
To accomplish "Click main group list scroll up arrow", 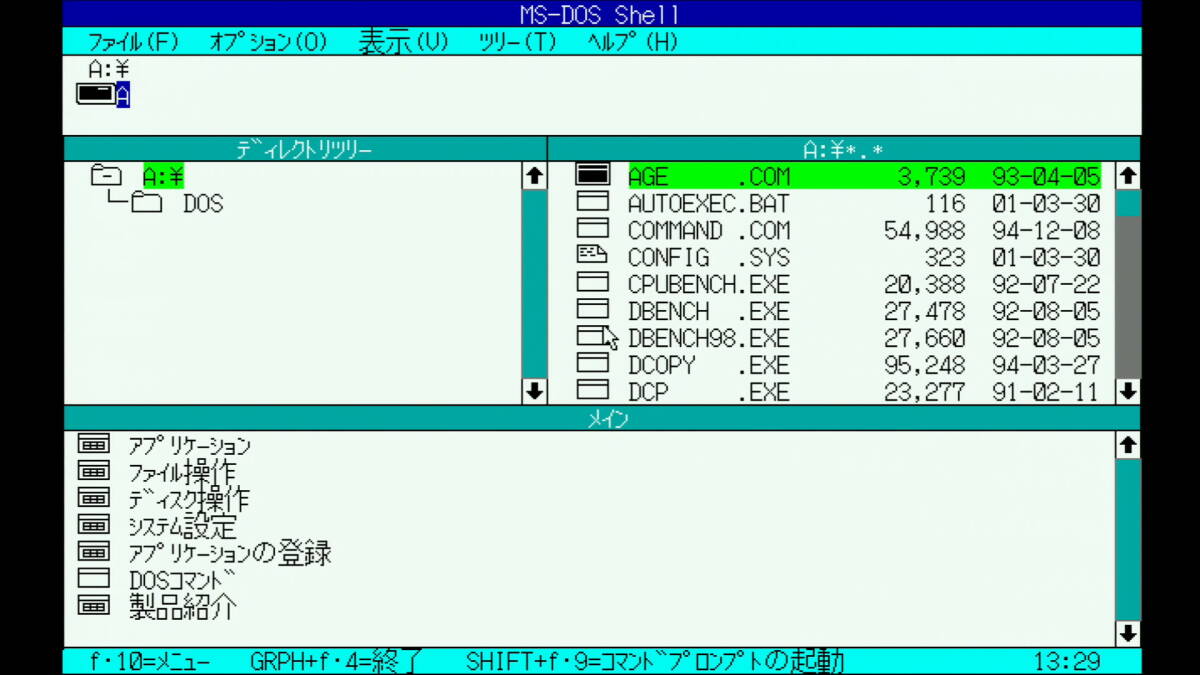I will click(1128, 445).
